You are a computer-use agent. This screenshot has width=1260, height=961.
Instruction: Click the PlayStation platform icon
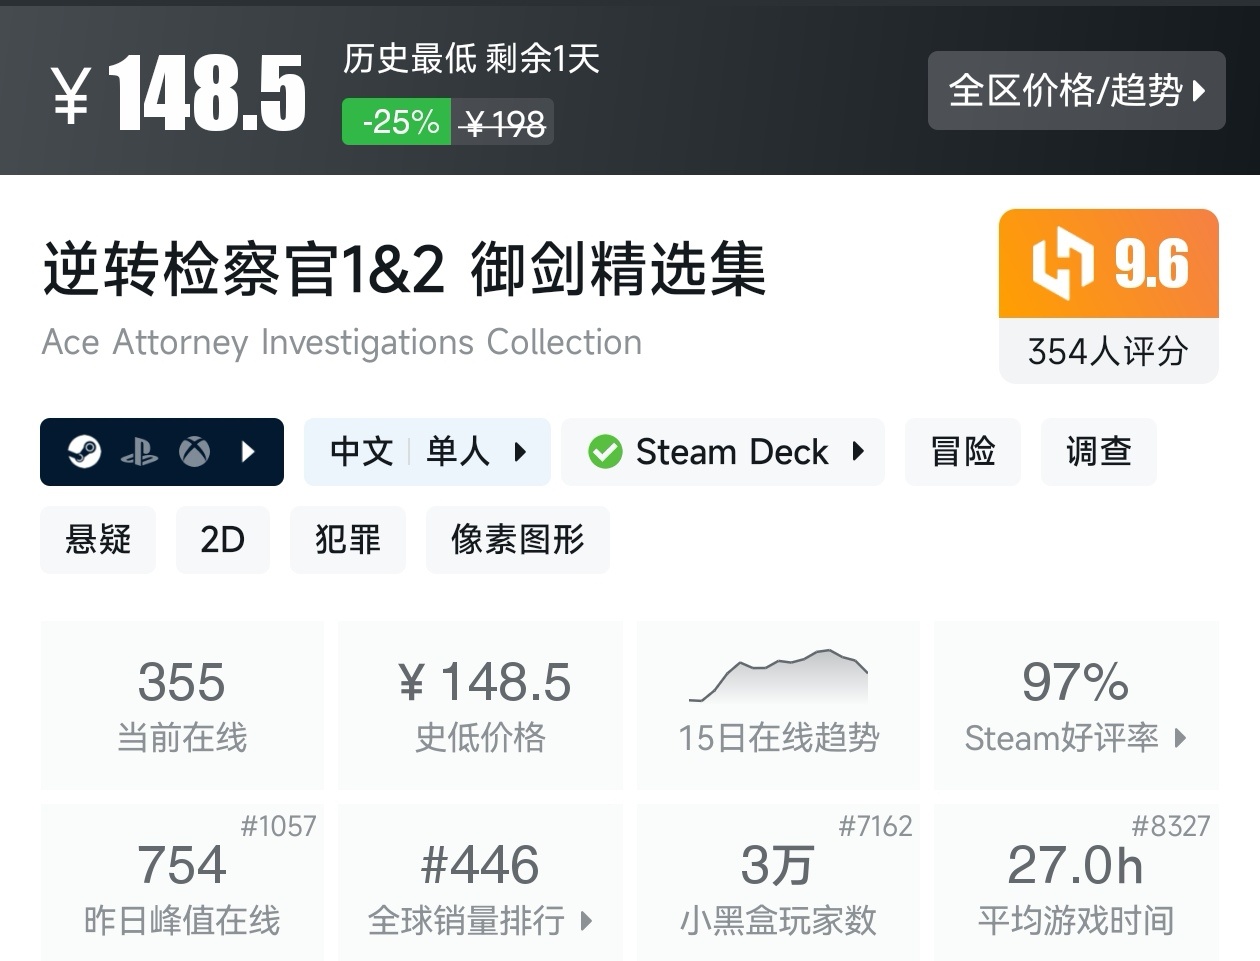(139, 452)
